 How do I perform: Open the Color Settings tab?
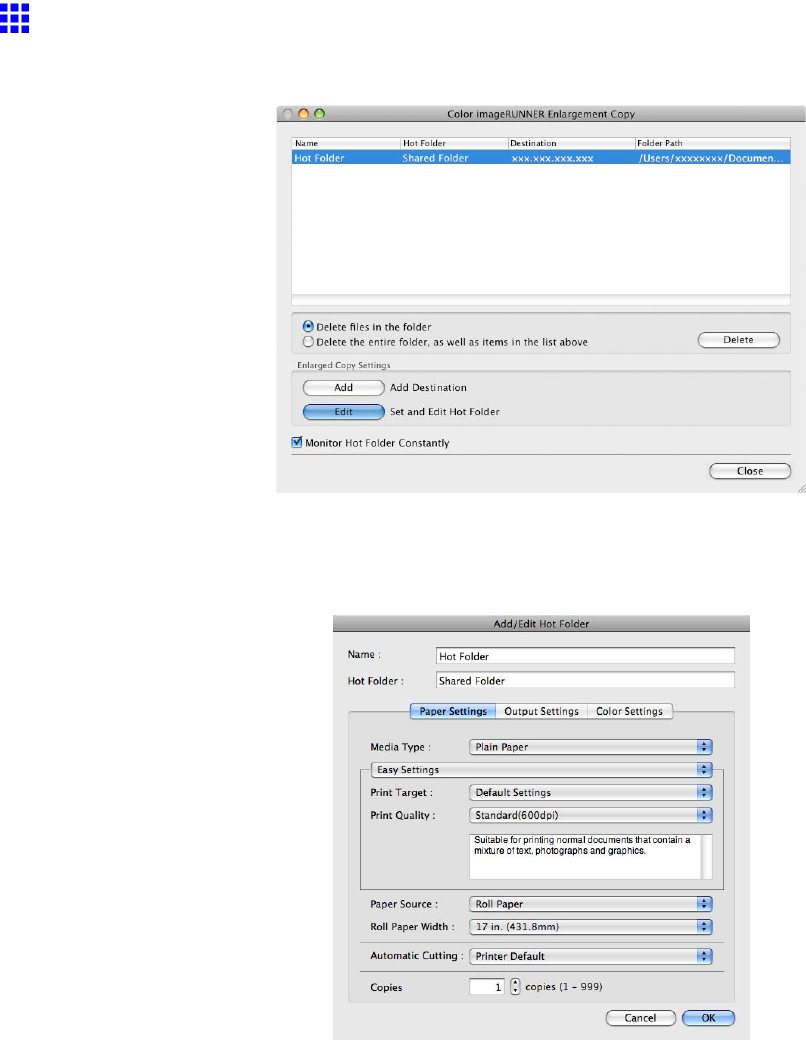[630, 711]
